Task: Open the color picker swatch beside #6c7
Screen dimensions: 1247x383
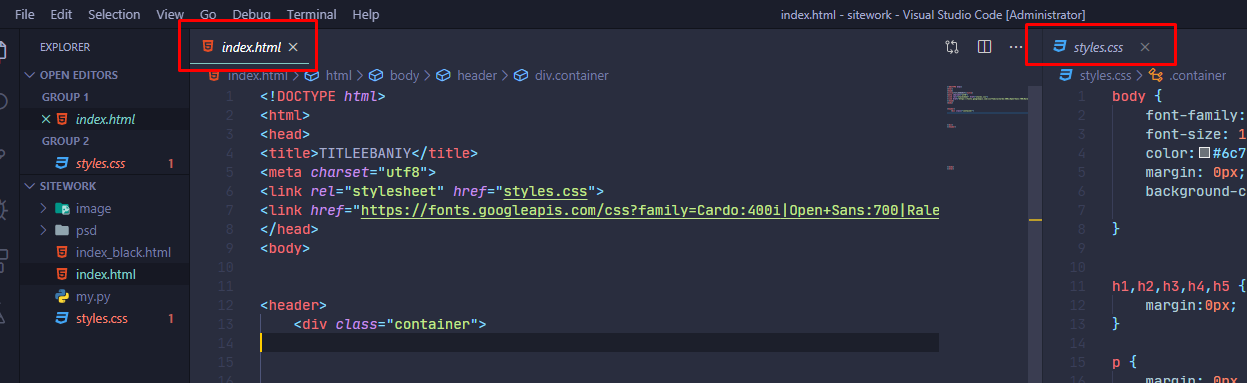Action: pyautogui.click(x=1204, y=153)
